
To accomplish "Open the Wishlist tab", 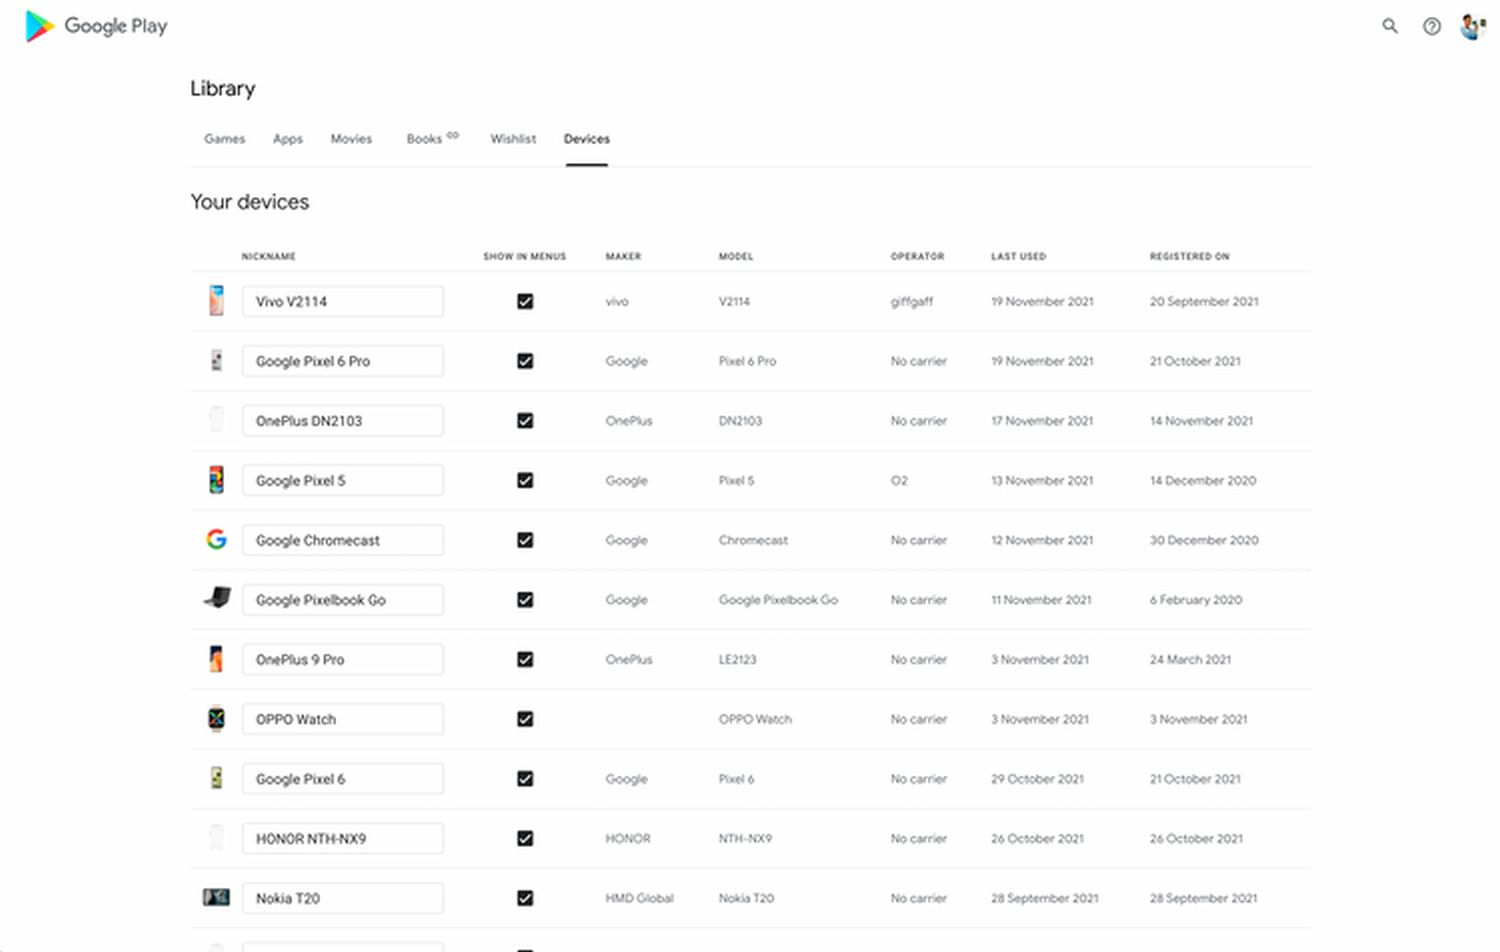I will [x=513, y=139].
